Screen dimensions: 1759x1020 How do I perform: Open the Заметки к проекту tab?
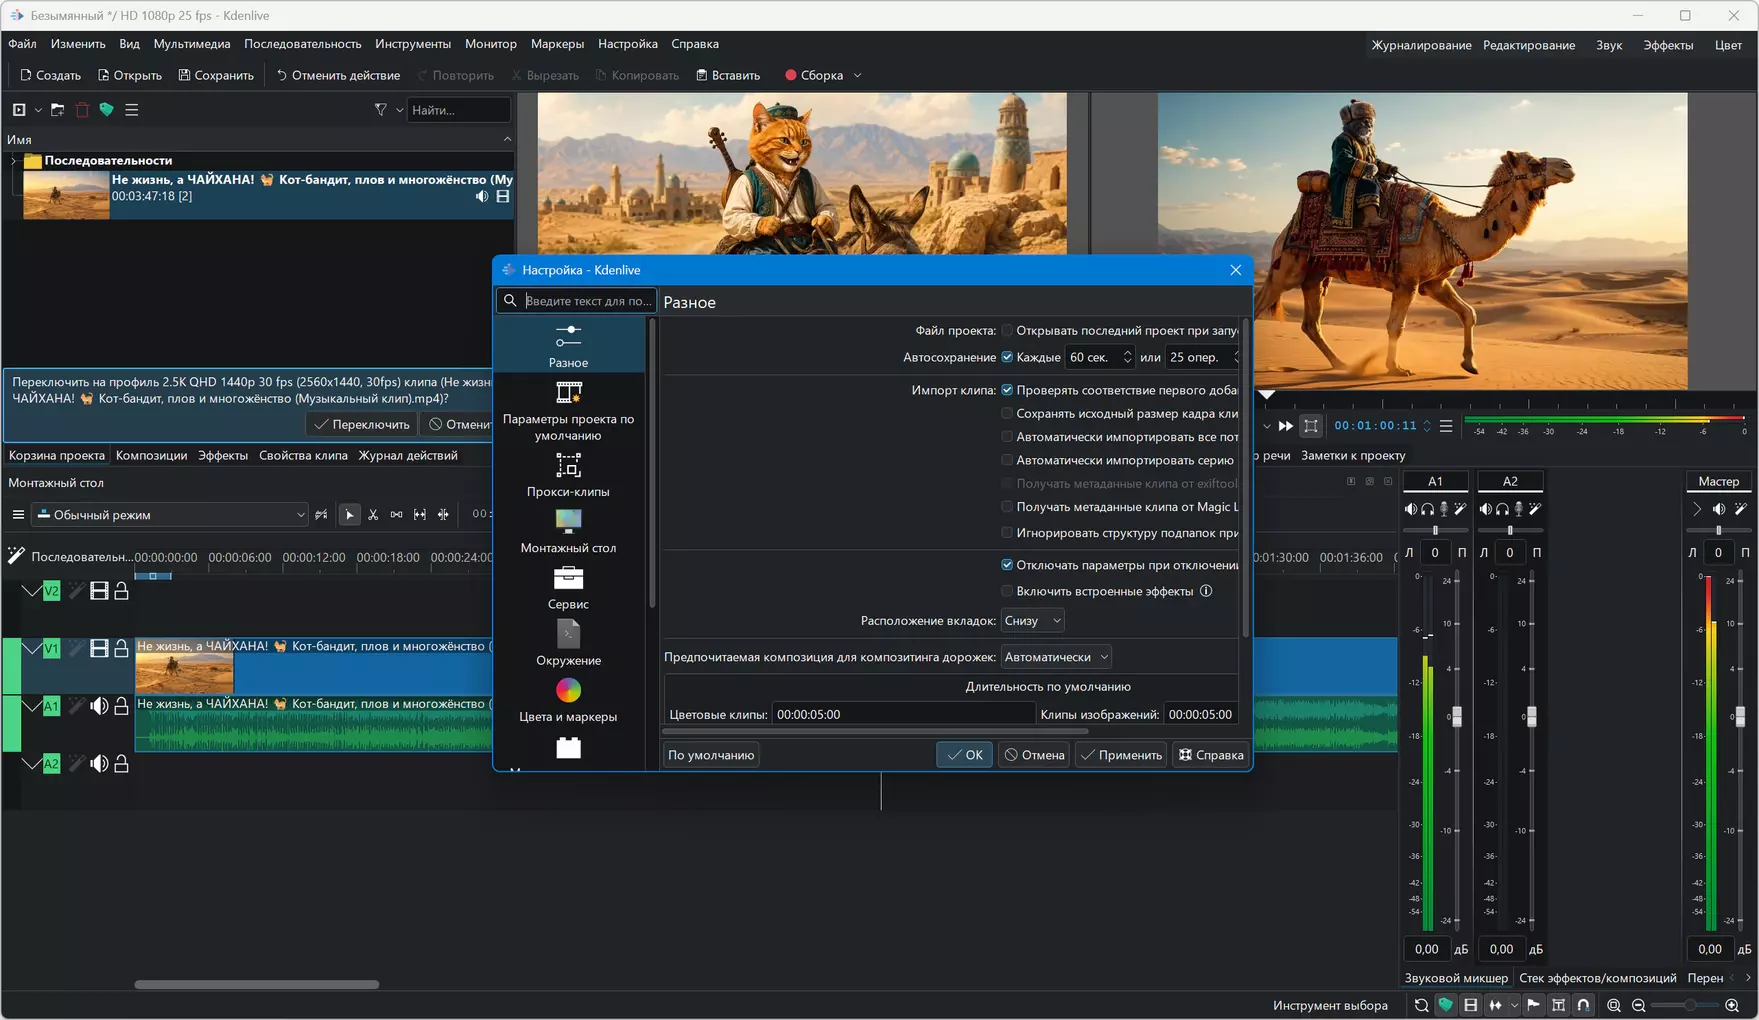coord(1353,455)
